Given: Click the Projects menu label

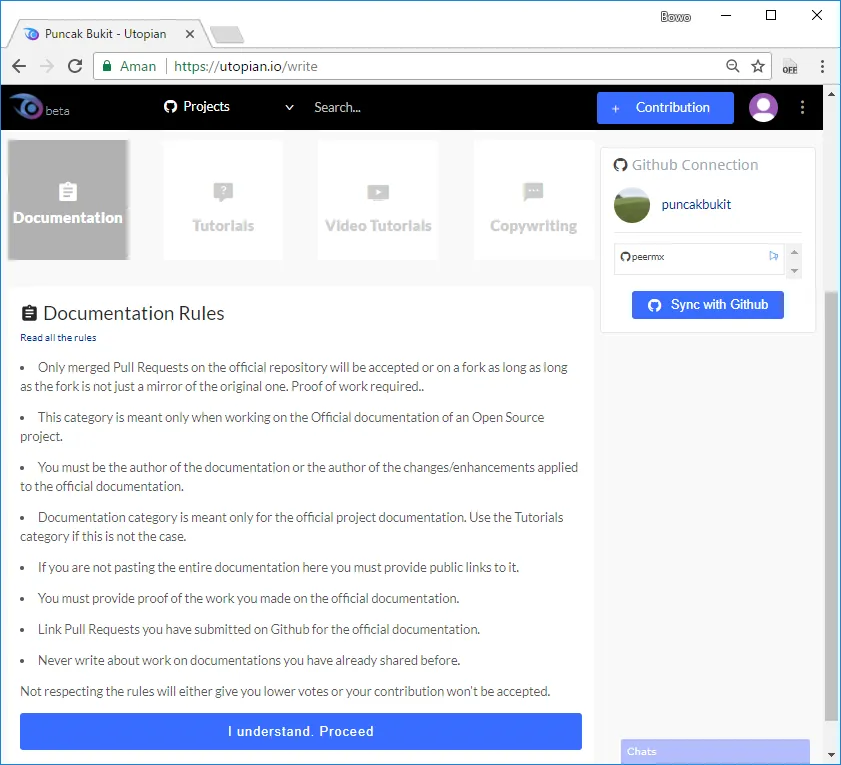Looking at the screenshot, I should [206, 107].
